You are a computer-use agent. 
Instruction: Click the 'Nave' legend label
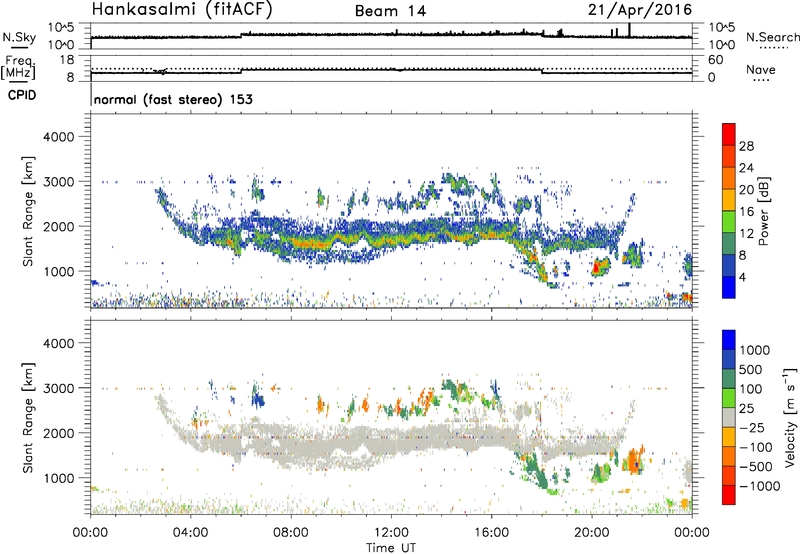[x=761, y=70]
